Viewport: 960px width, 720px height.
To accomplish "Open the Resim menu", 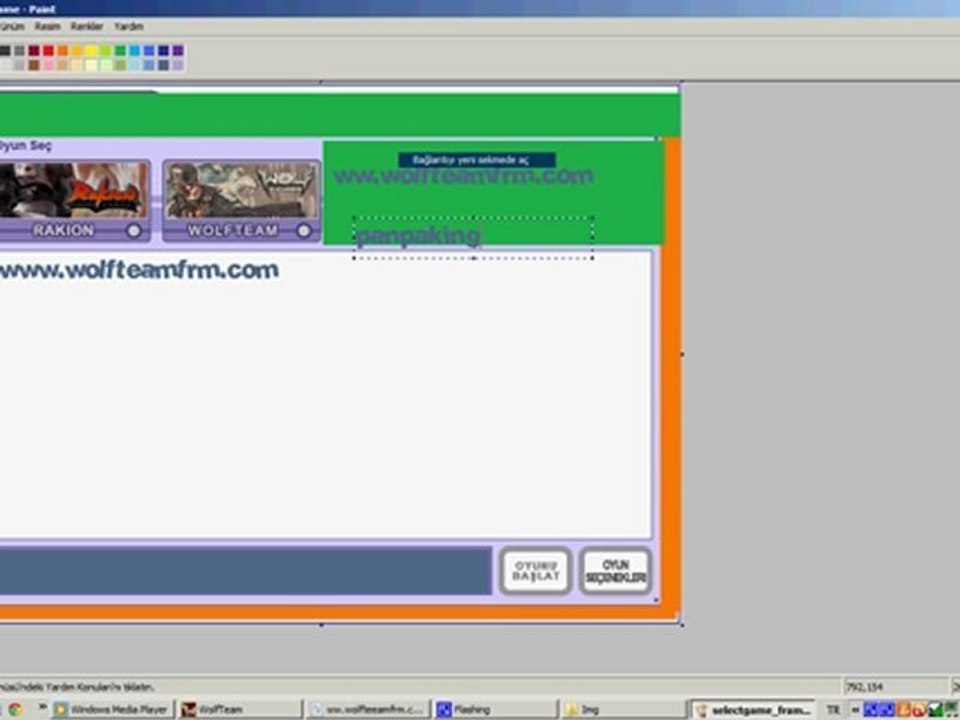I will click(x=47, y=26).
